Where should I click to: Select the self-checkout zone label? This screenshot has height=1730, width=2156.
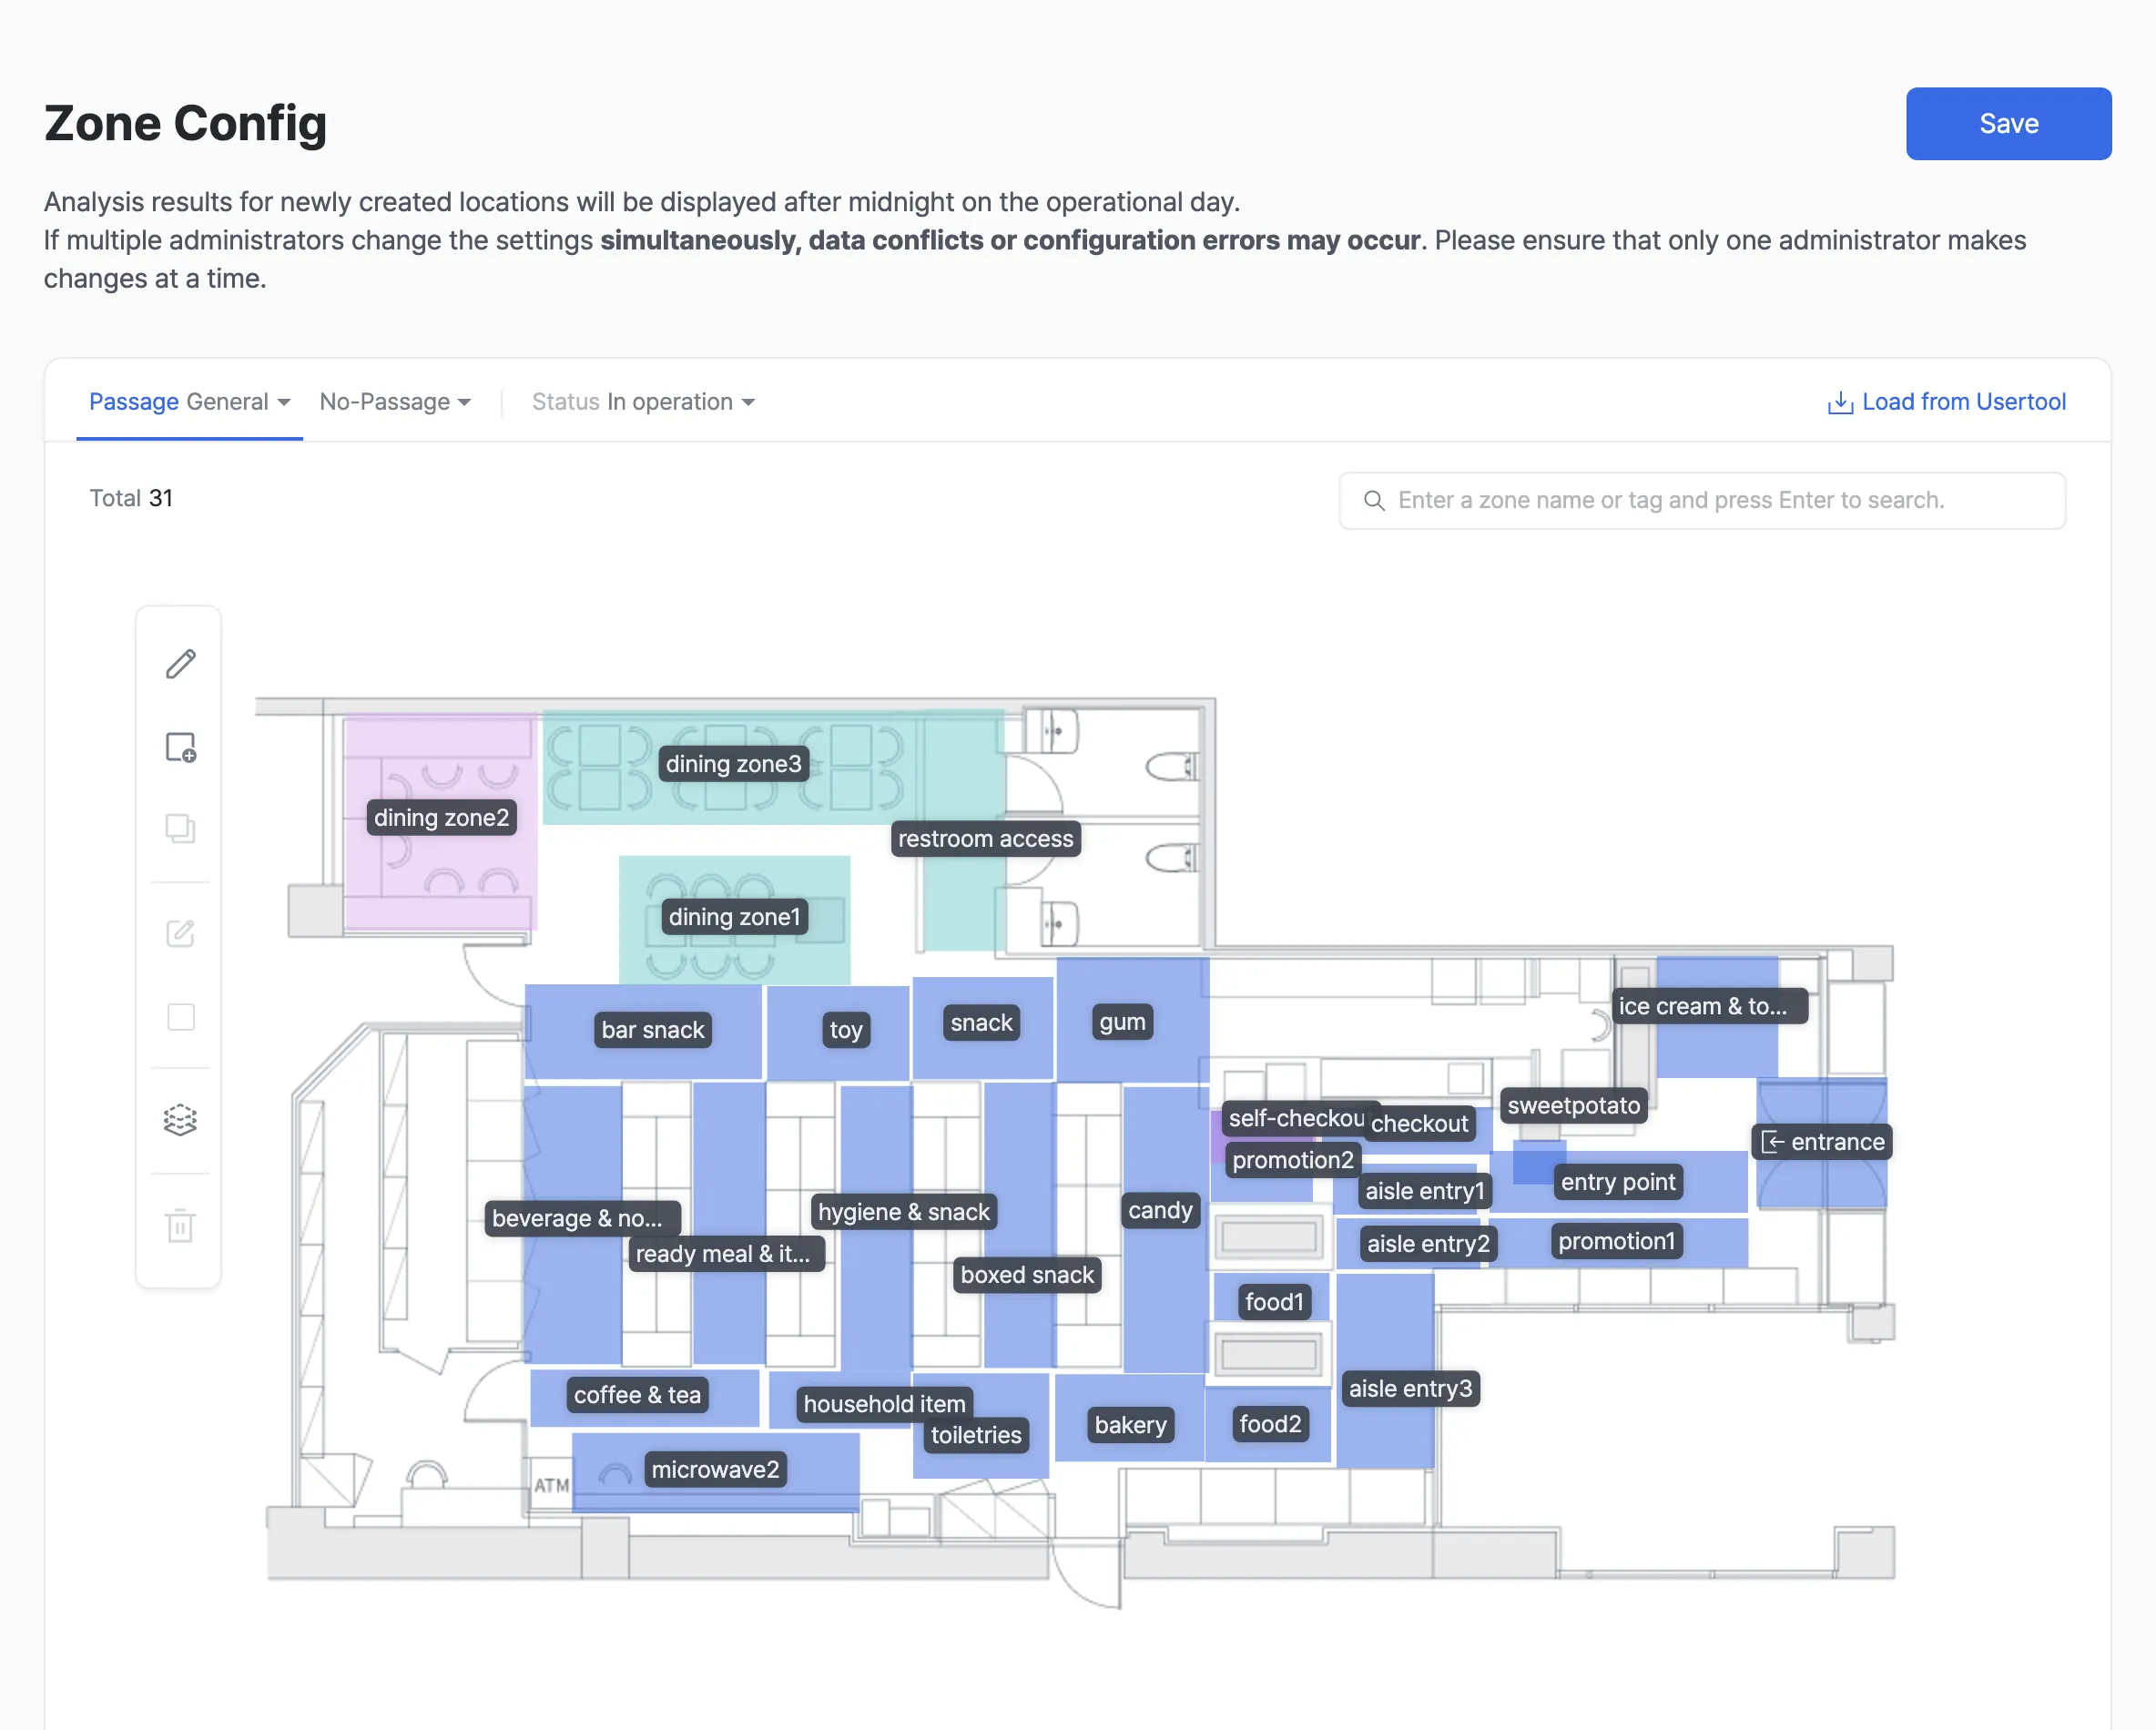1295,1118
